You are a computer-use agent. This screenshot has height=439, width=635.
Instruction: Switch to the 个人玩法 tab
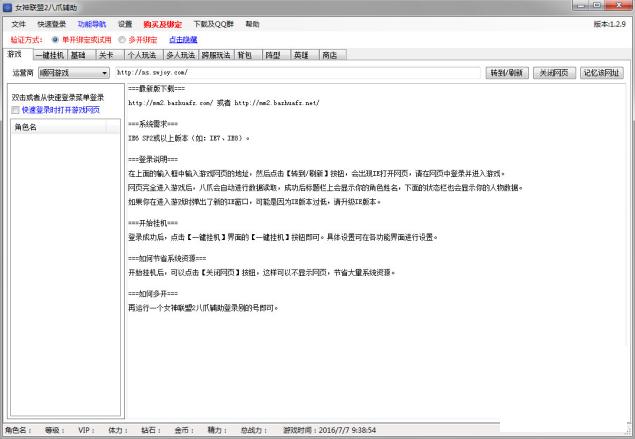point(141,55)
